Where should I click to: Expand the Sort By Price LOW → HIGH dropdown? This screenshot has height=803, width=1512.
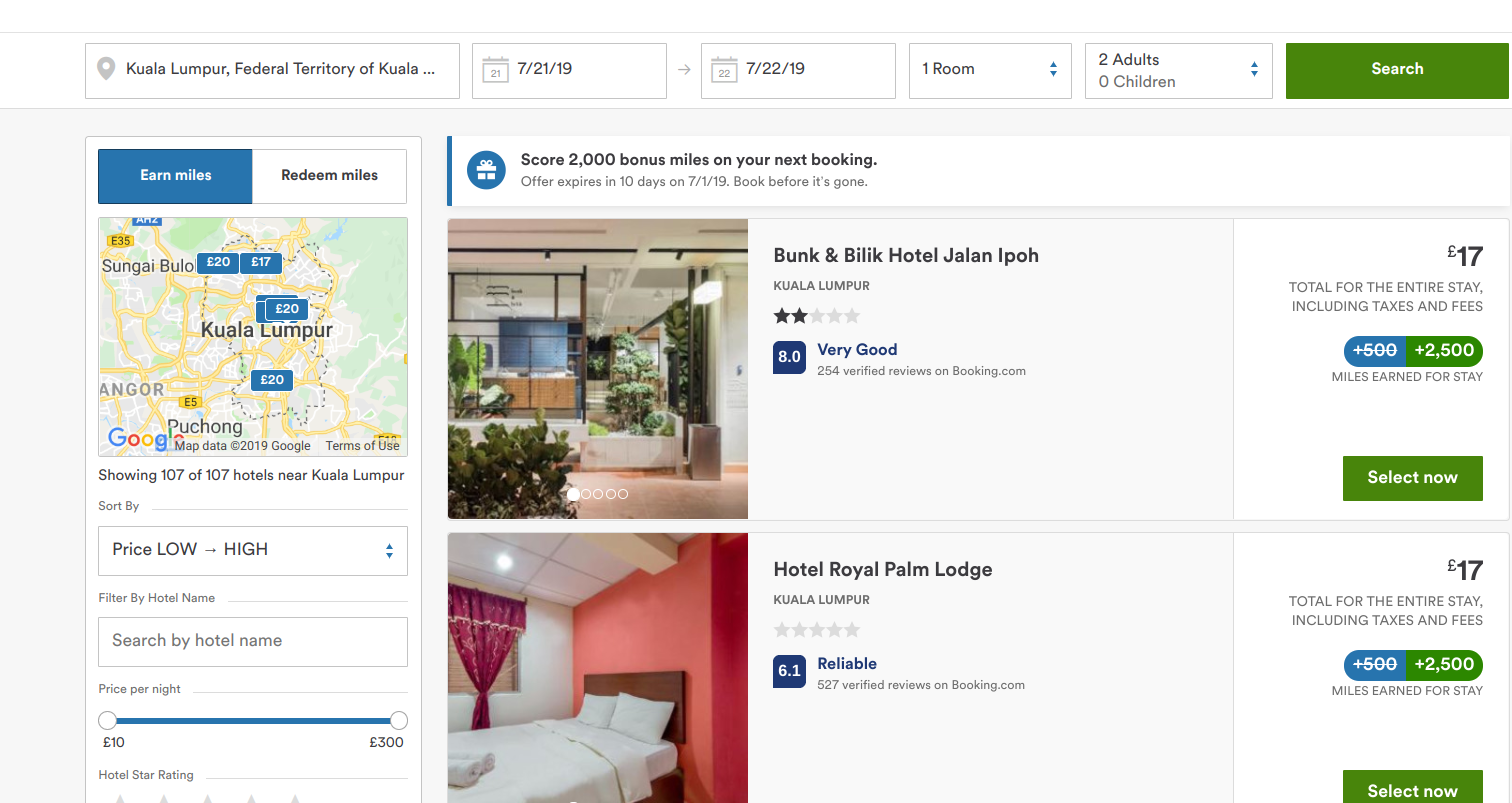[x=252, y=550]
